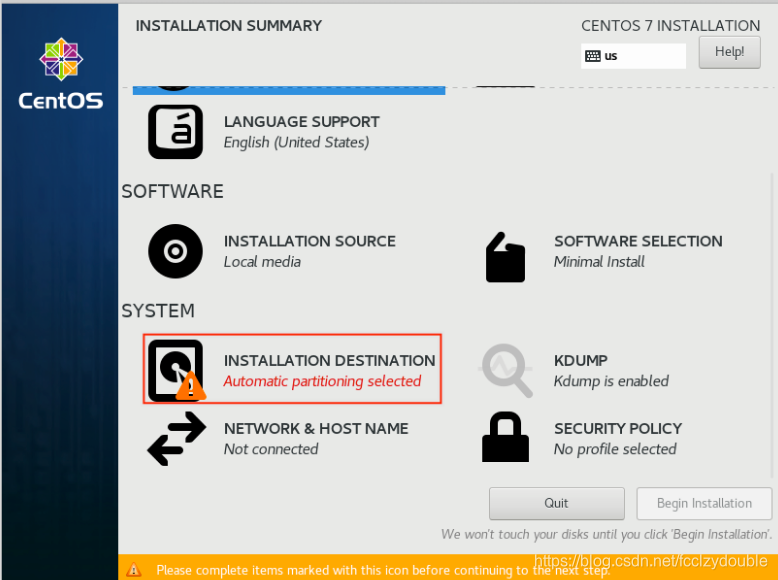Screen dimensions: 778x580
Task: Open the SOFTWARE SELECTION label
Action: click(x=638, y=241)
